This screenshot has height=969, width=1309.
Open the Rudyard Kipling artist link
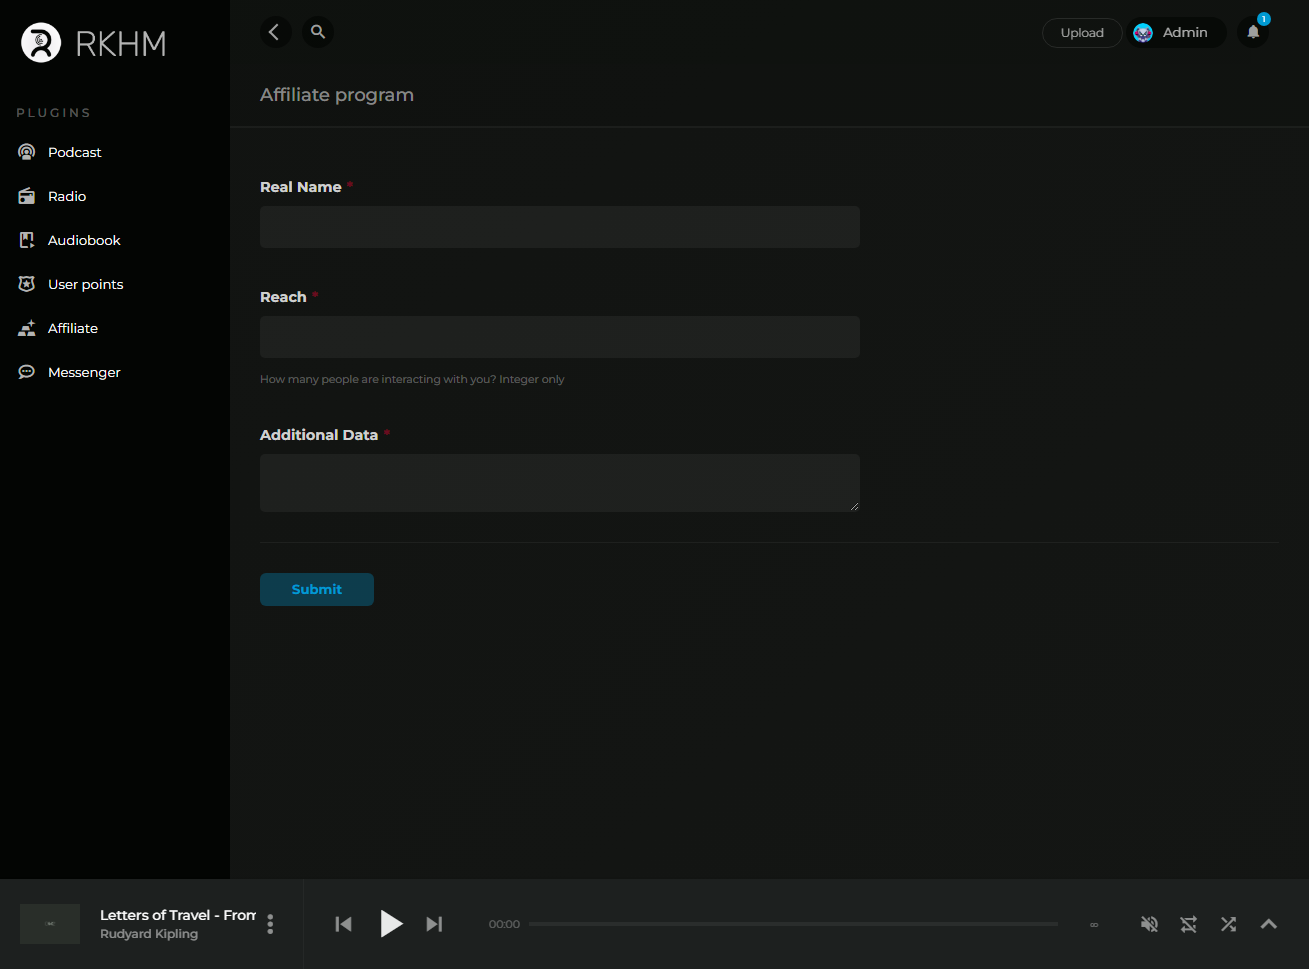point(149,934)
